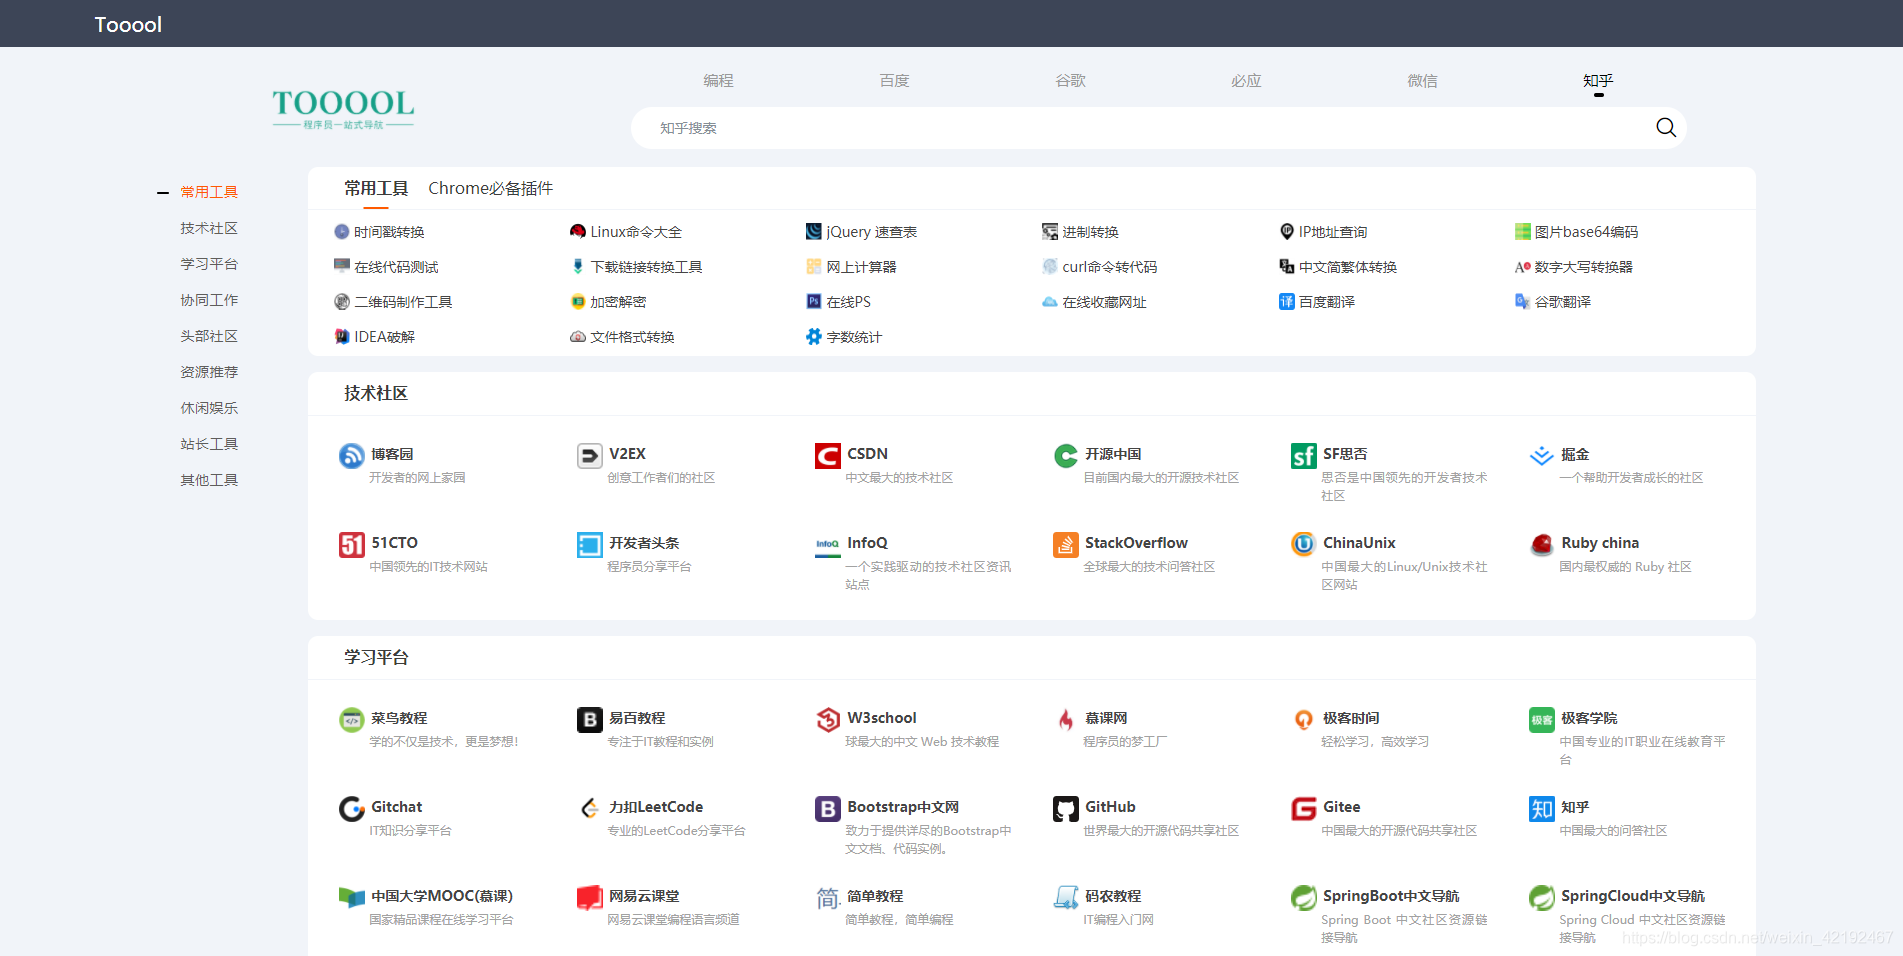The height and width of the screenshot is (956, 1903).
Task: Go to 站长工具 in sidebar
Action: pyautogui.click(x=209, y=444)
